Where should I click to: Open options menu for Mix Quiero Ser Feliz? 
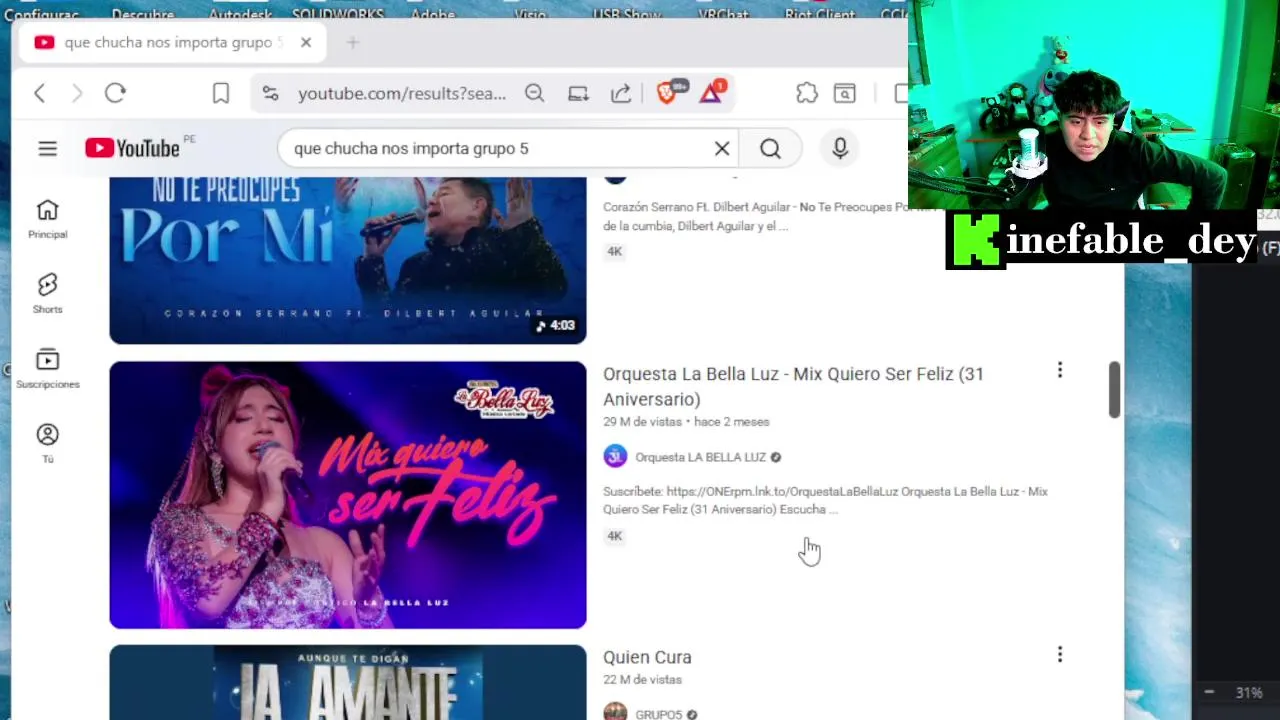click(x=1060, y=371)
